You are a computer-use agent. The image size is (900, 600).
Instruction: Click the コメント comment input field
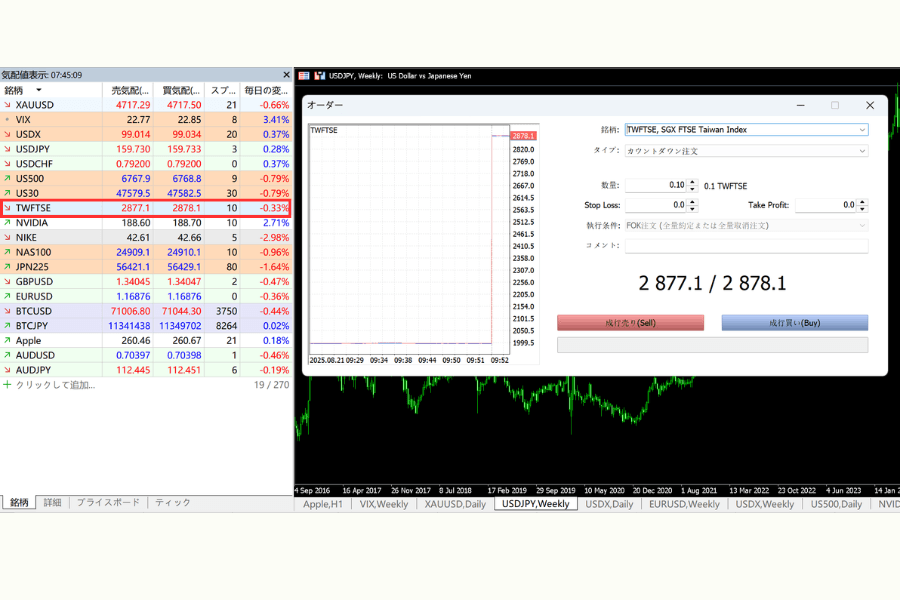745,245
